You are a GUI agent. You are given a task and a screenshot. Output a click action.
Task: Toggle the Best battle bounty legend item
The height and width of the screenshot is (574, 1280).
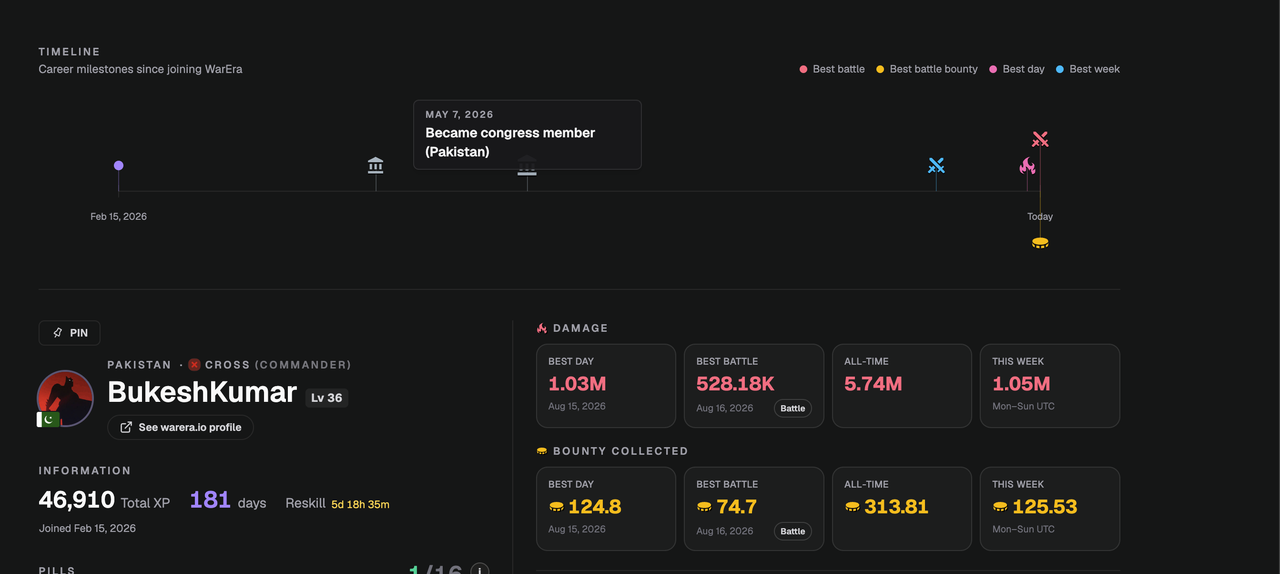927,69
